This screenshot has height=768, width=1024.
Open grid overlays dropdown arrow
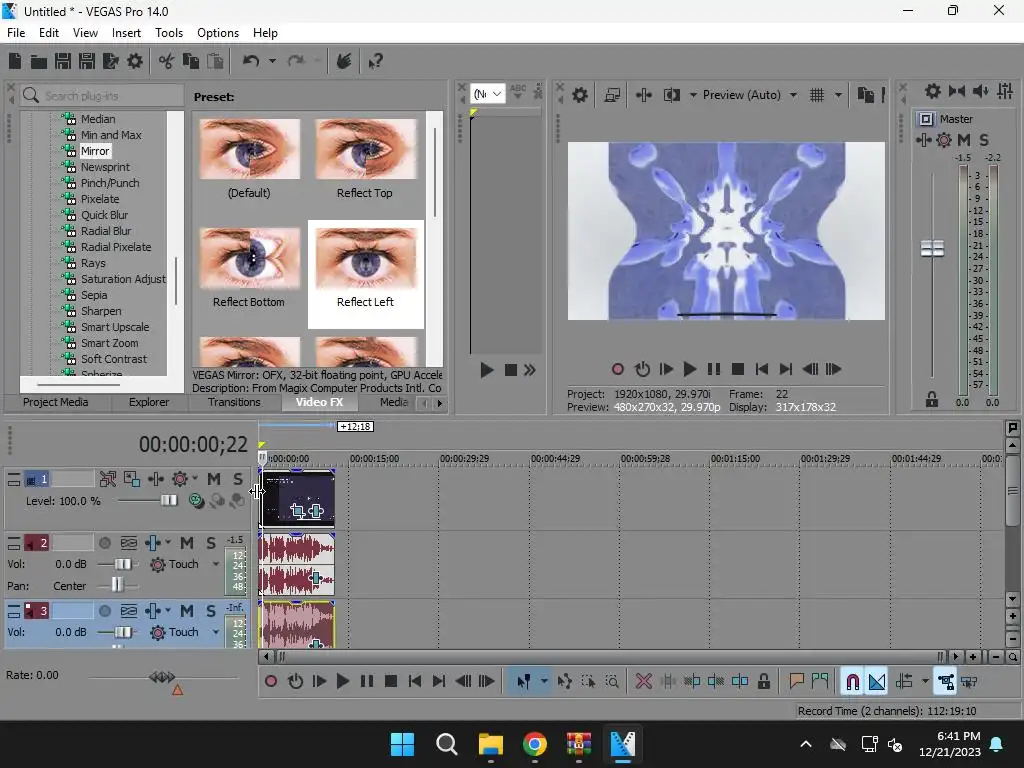(x=838, y=95)
